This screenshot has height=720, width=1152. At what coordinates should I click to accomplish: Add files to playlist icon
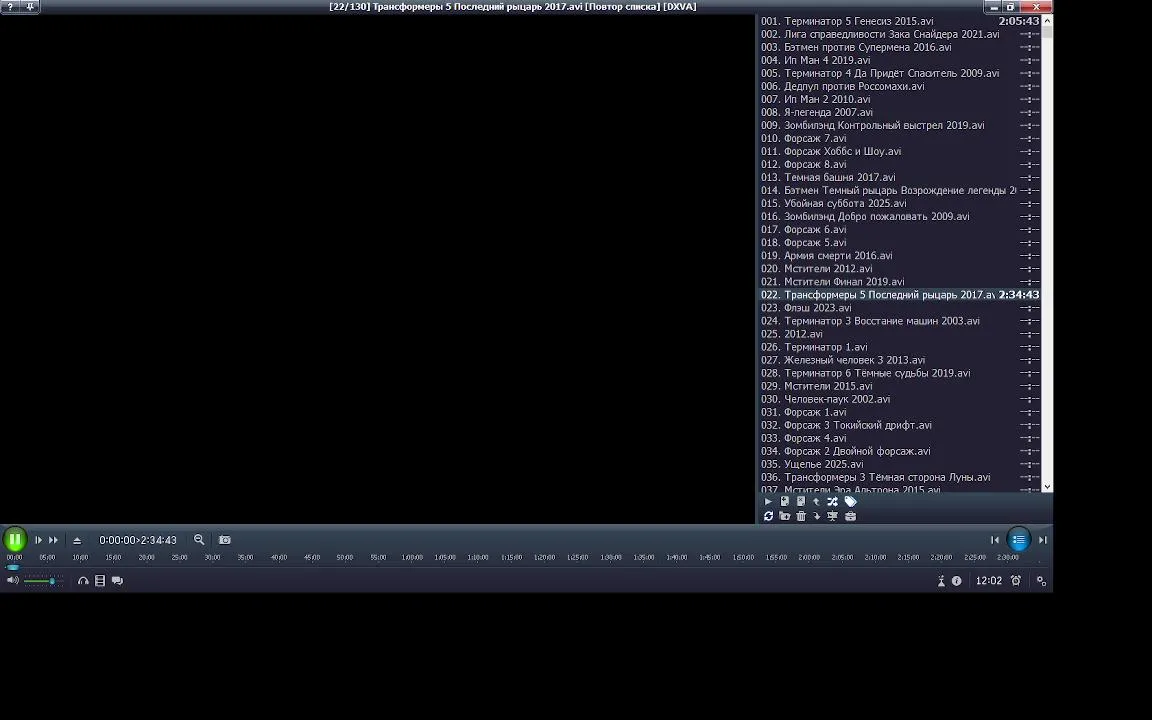coord(785,502)
